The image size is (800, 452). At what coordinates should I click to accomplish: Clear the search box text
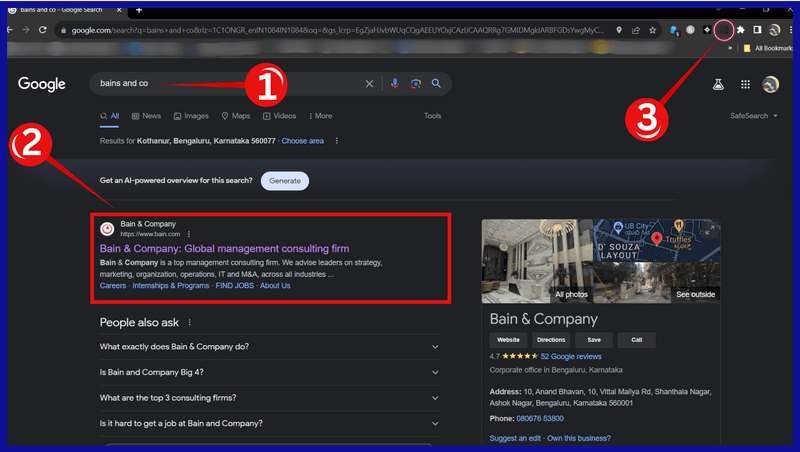coord(369,84)
